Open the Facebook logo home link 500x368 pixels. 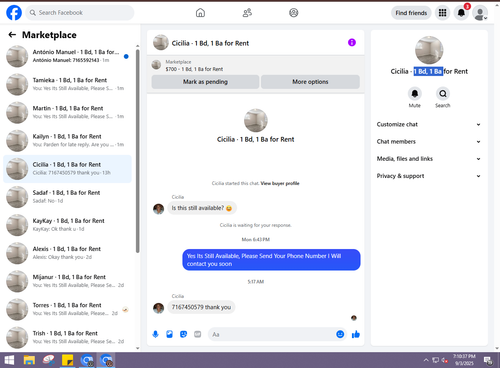[14, 13]
